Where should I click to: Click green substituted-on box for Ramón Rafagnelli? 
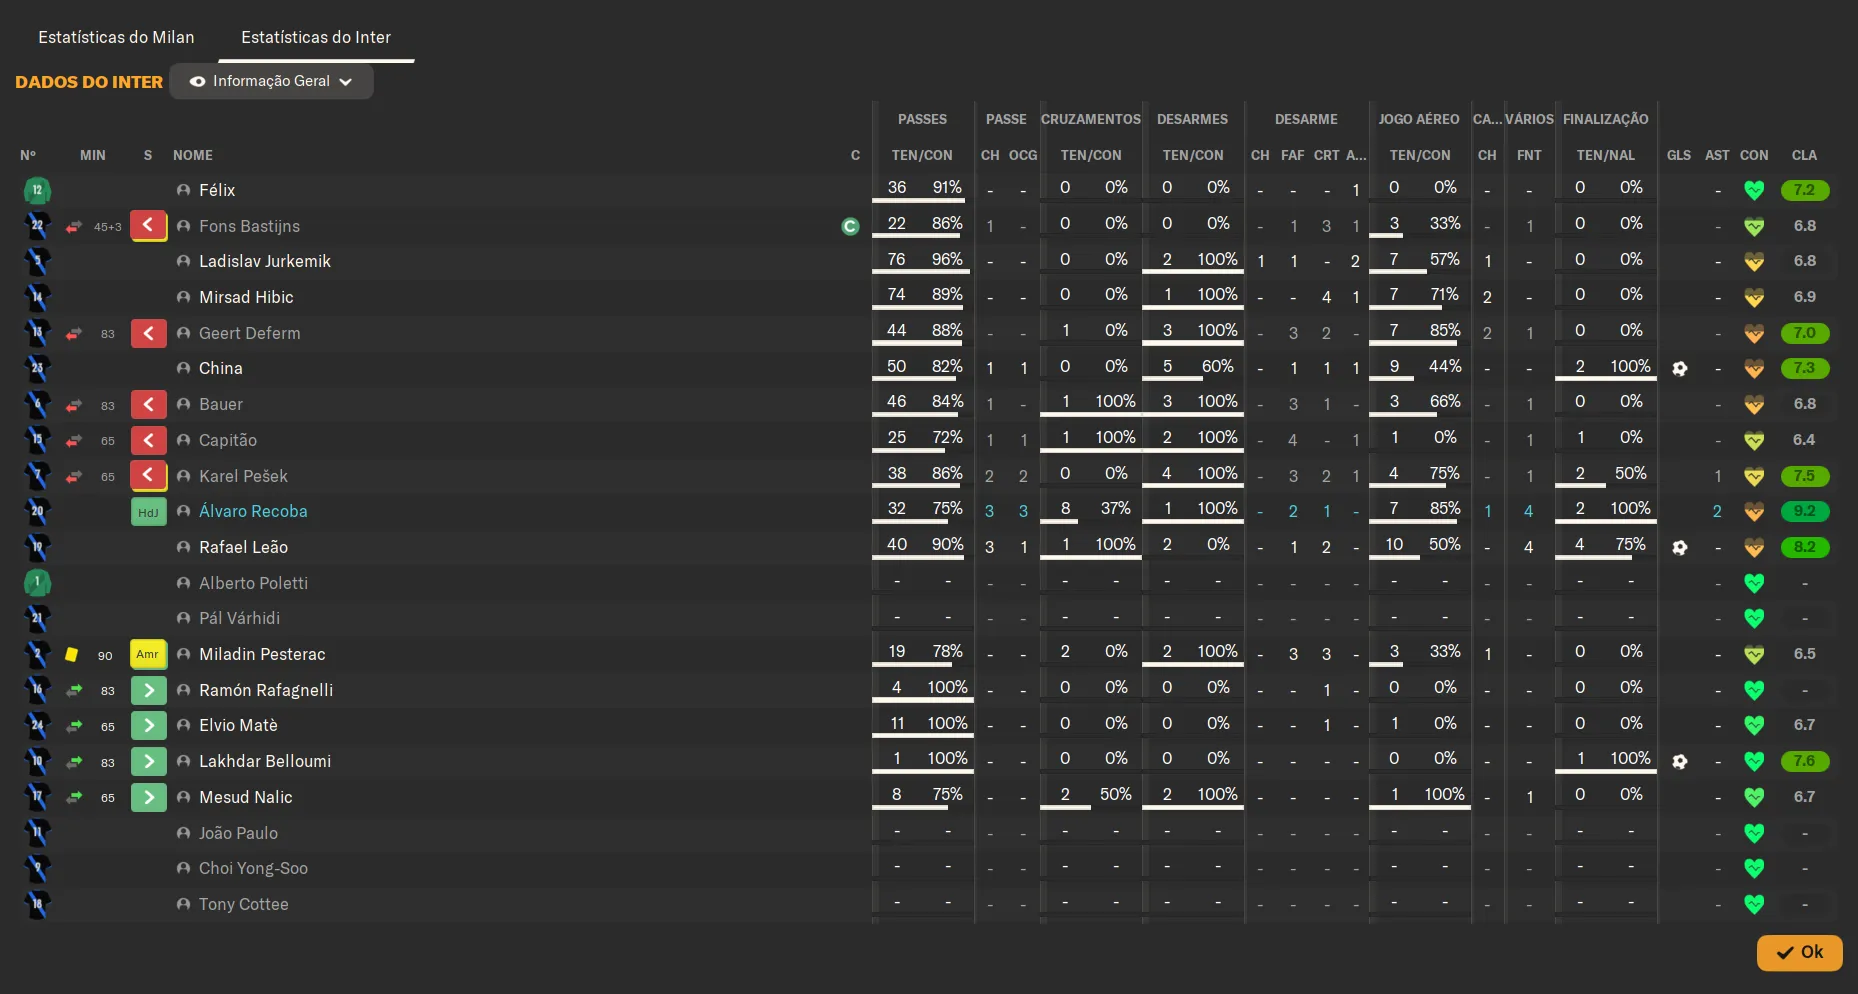click(148, 690)
